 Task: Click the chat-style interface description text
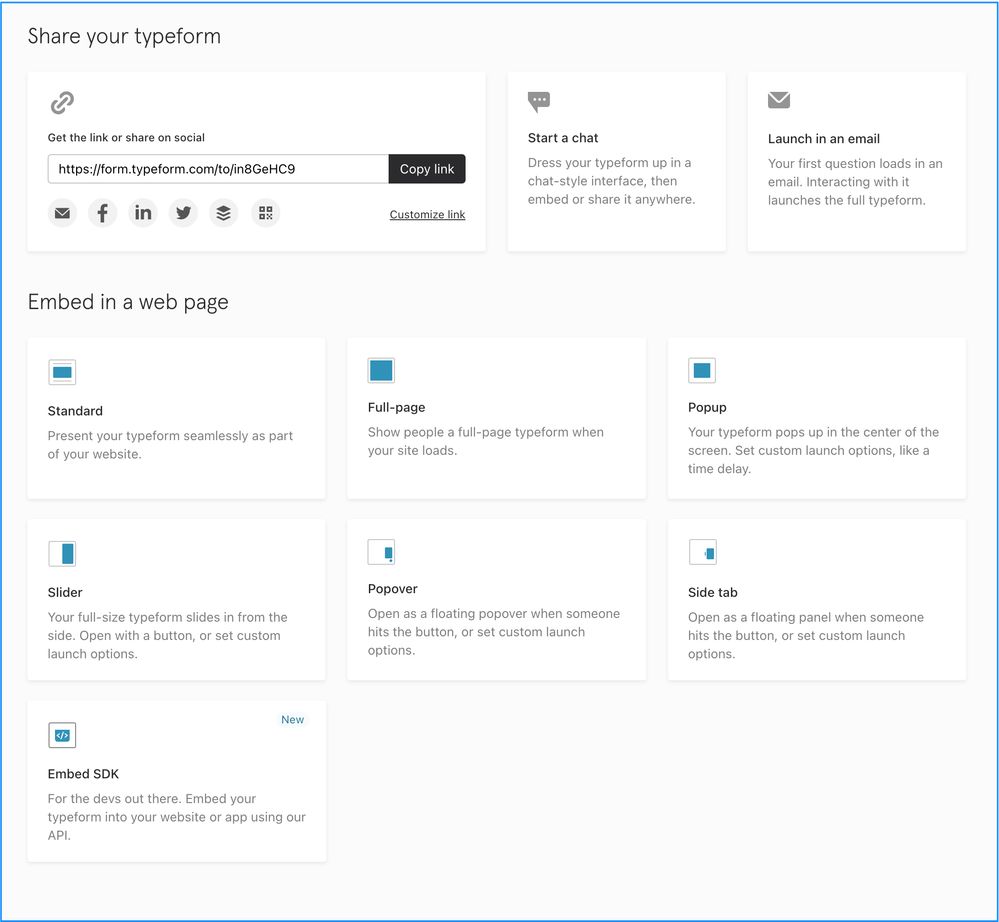(x=611, y=181)
